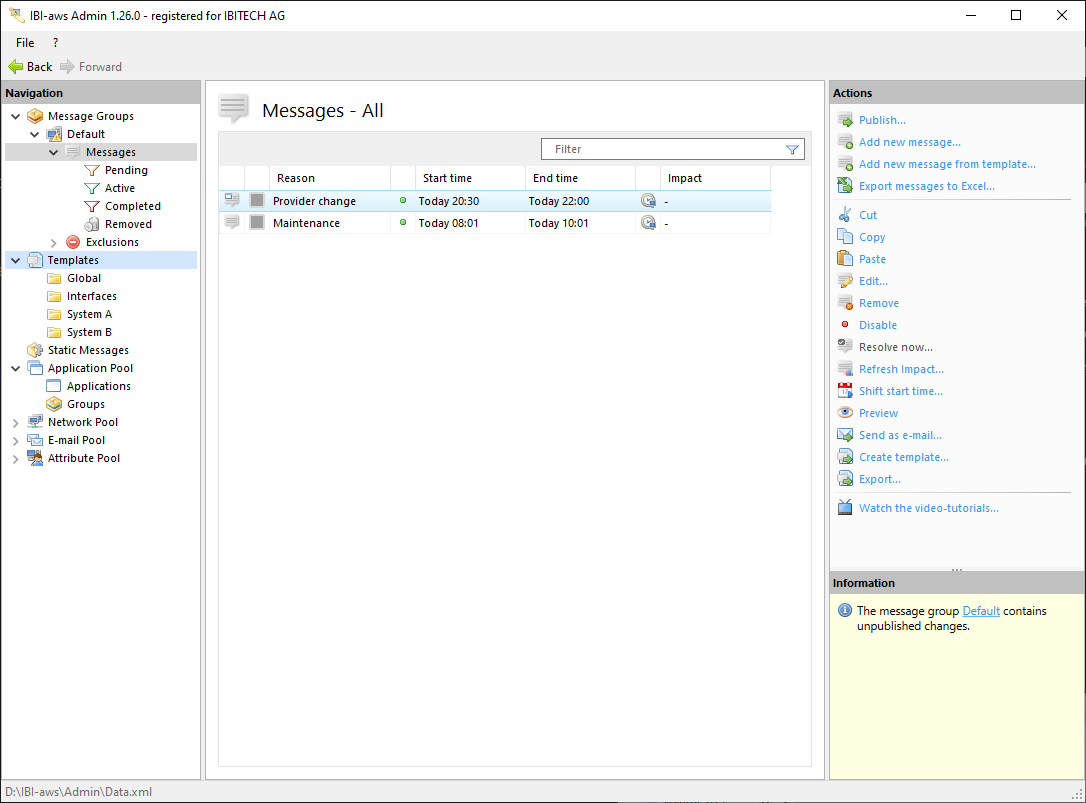The width and height of the screenshot is (1086, 803).
Task: Open the Default message group link
Action: point(981,611)
